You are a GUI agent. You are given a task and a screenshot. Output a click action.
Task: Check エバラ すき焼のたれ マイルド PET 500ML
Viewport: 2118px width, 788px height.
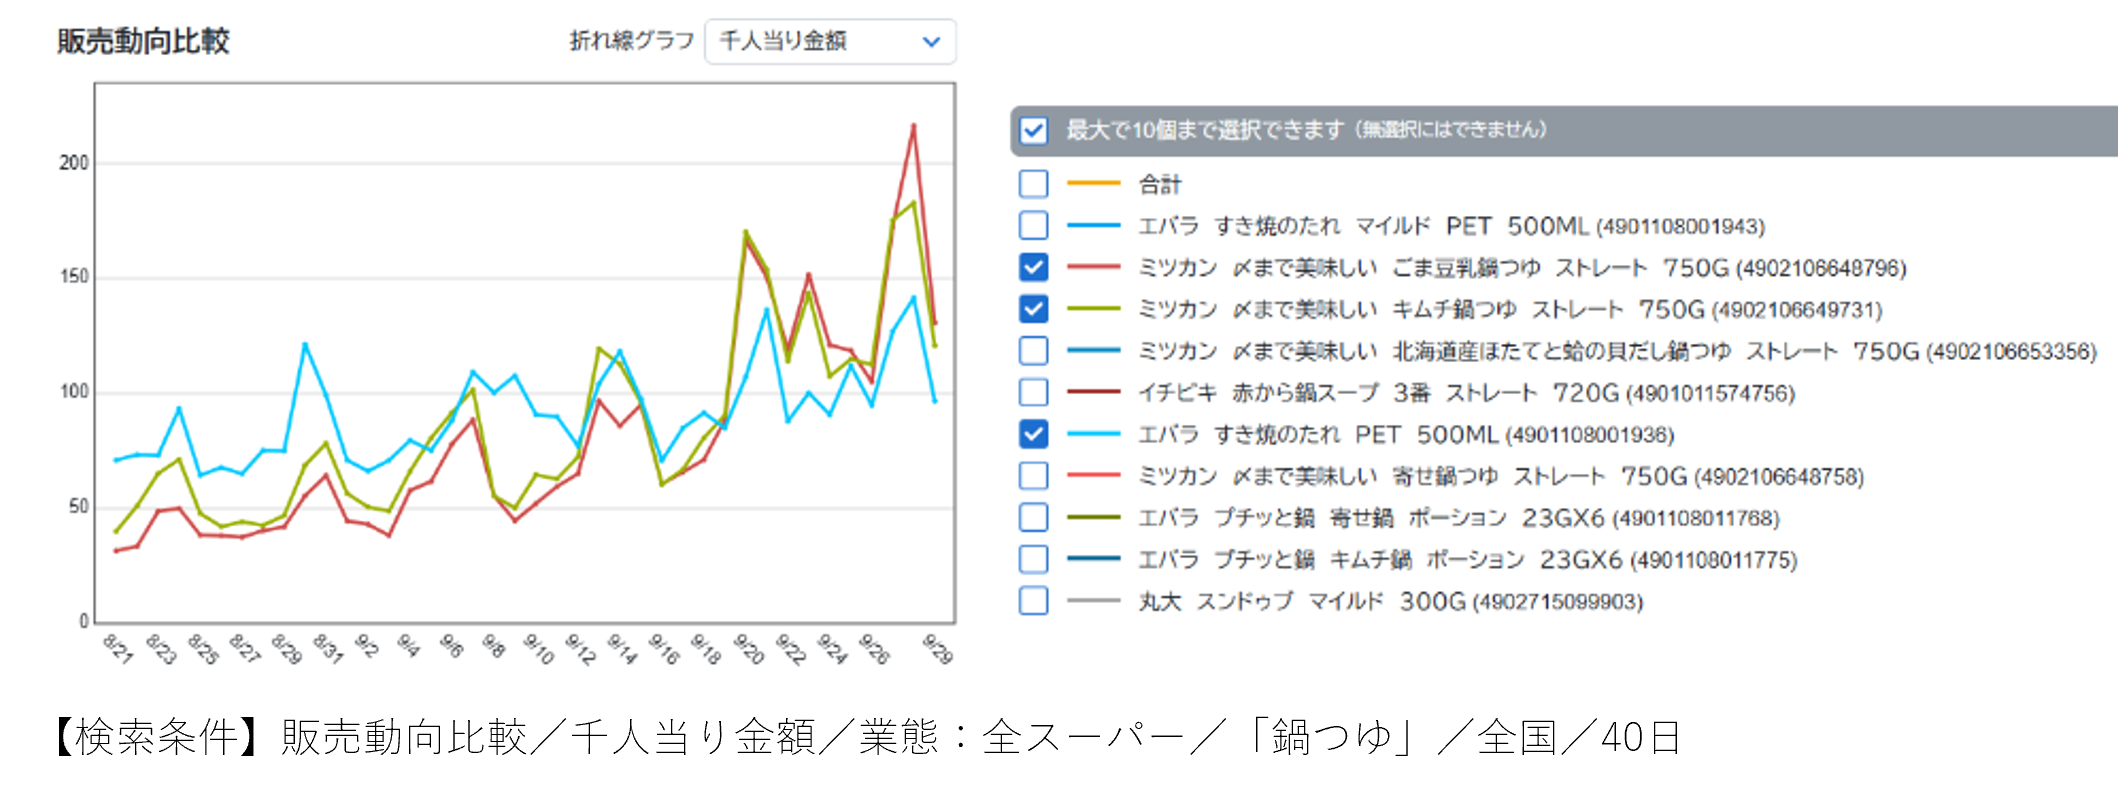pos(1033,226)
